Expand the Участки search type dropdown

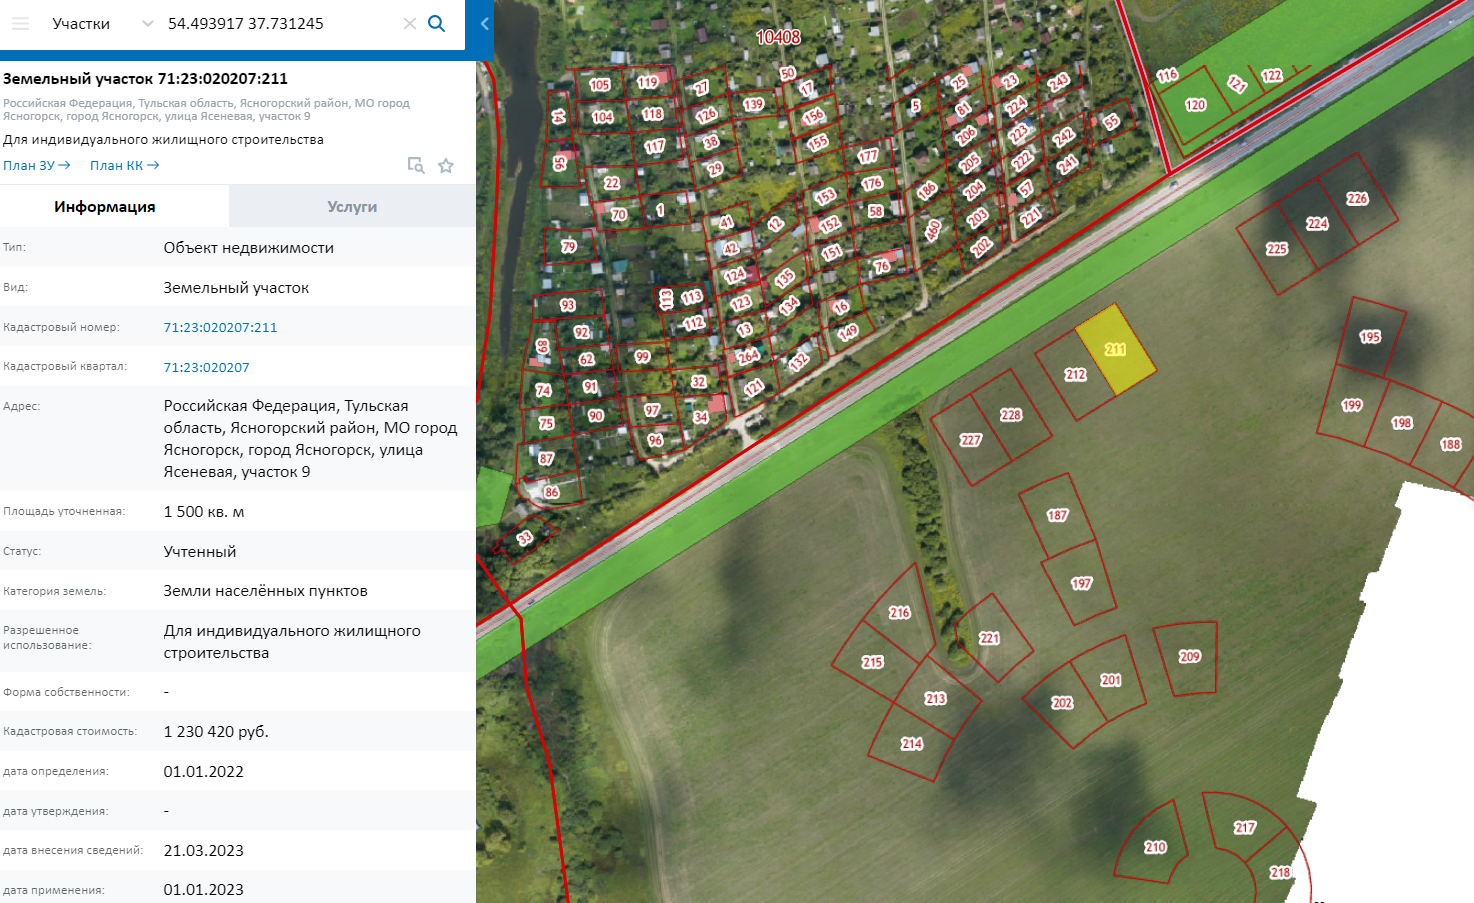(x=147, y=24)
